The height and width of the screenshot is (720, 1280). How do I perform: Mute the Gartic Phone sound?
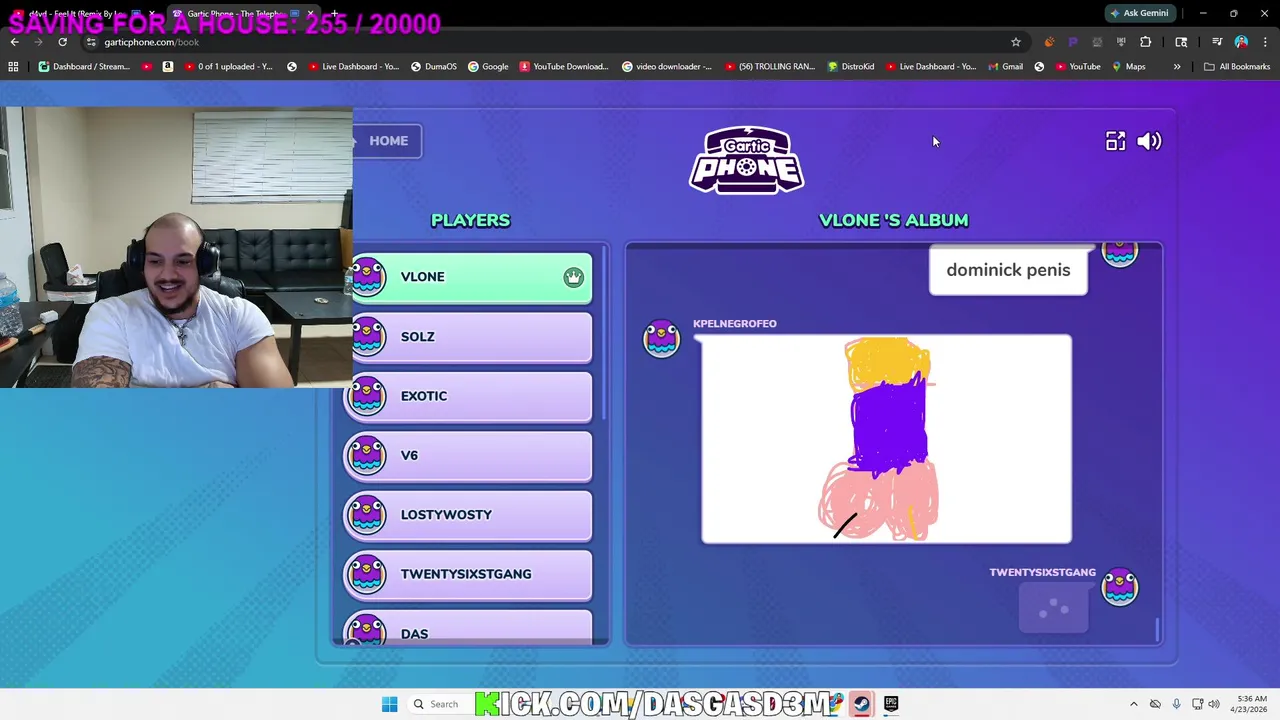1150,141
